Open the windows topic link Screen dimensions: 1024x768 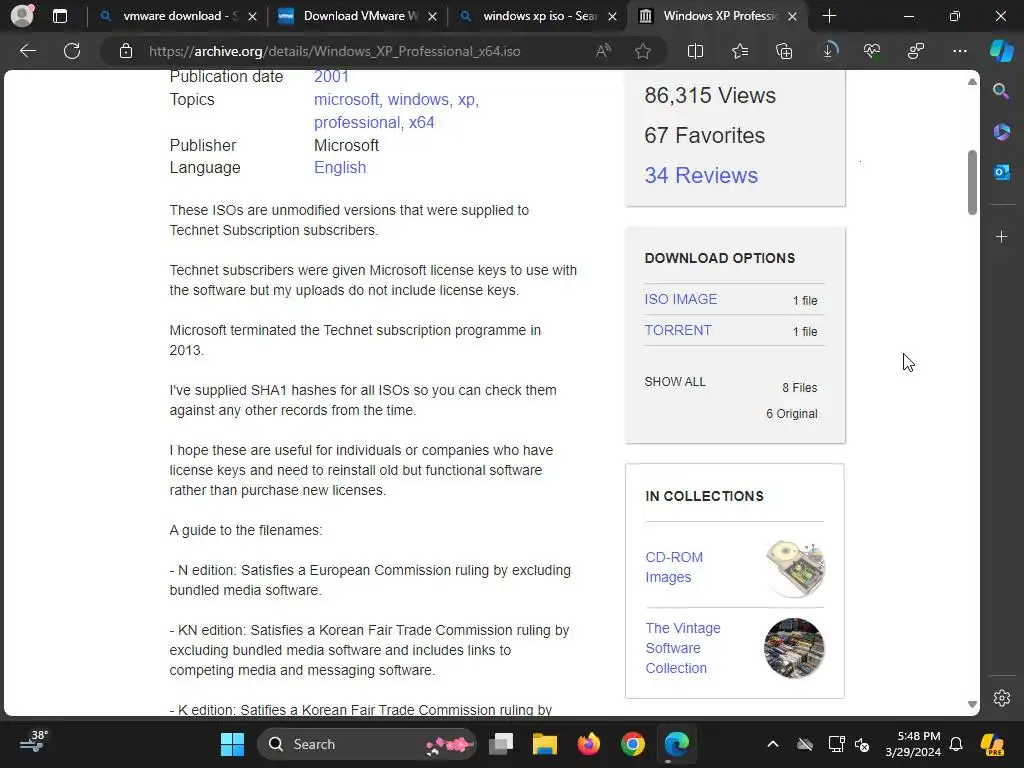(419, 99)
